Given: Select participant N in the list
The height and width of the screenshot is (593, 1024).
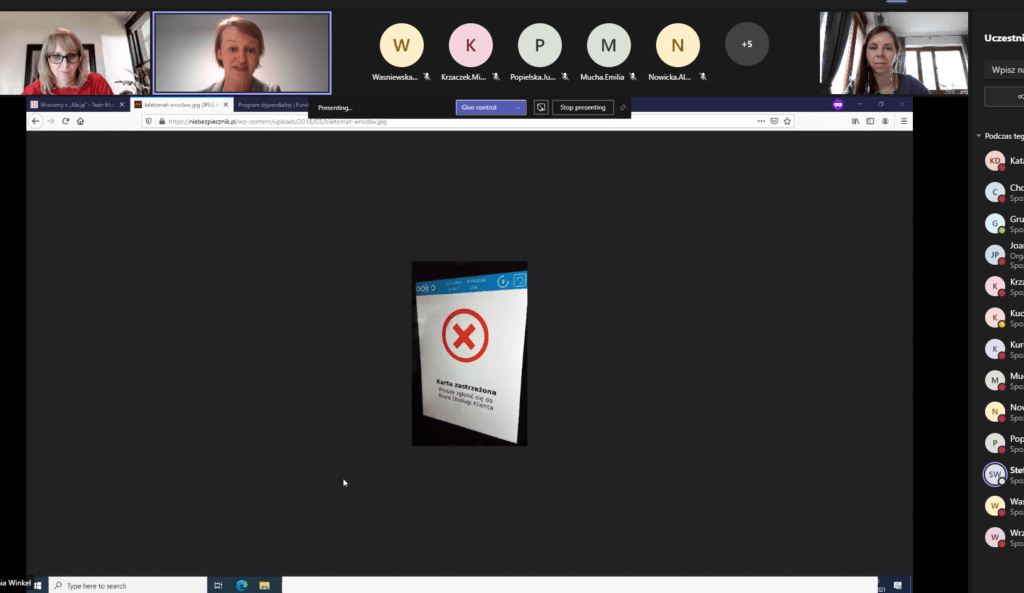Looking at the screenshot, I should click(995, 411).
